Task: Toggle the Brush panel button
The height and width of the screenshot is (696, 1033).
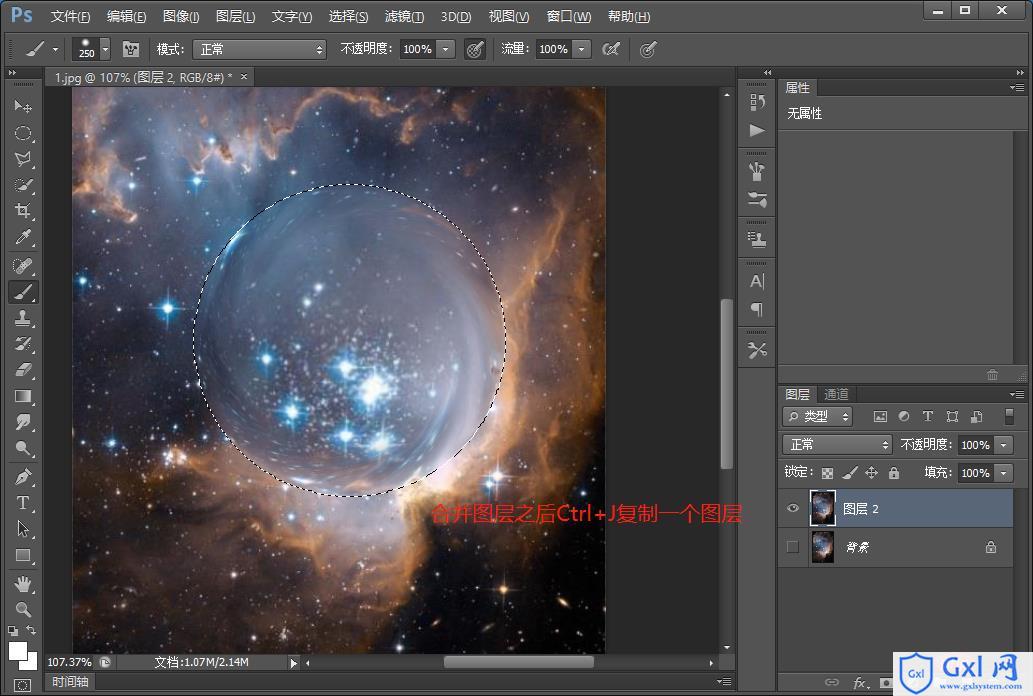Action: point(131,49)
